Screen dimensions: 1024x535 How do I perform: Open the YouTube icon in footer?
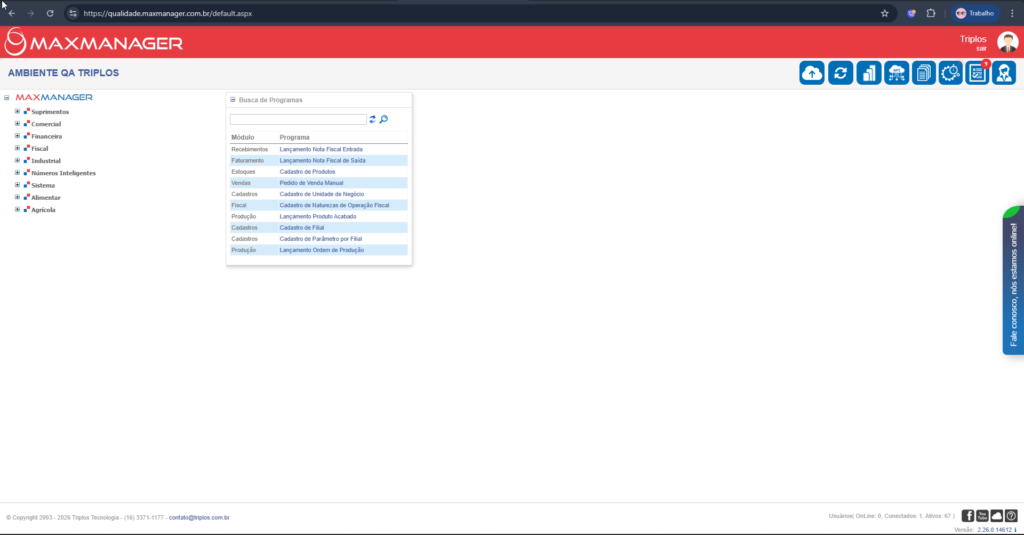pyautogui.click(x=982, y=515)
